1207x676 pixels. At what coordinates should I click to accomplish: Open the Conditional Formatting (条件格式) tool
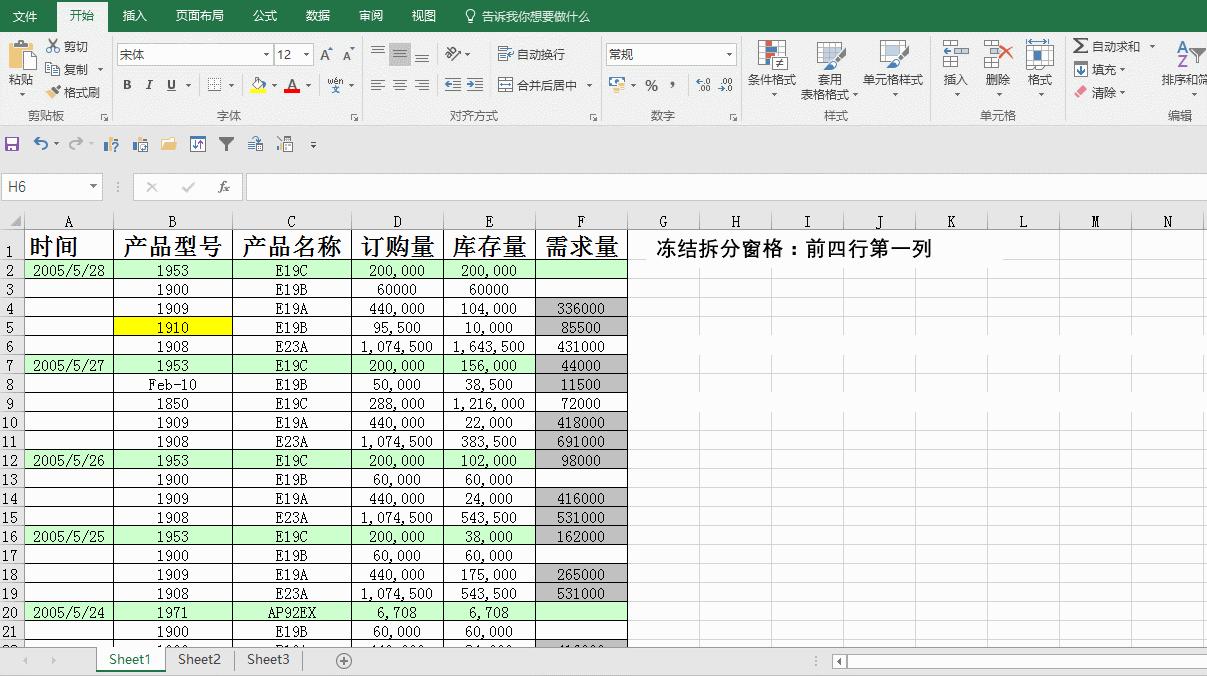pos(771,68)
